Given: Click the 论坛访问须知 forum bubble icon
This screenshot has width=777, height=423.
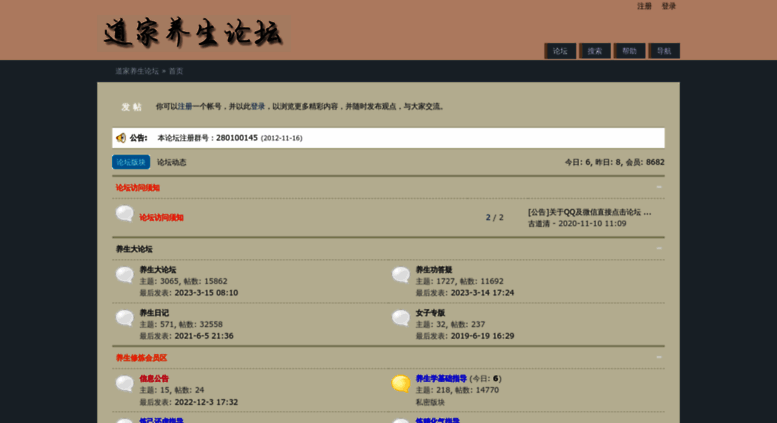Looking at the screenshot, I should (x=124, y=214).
